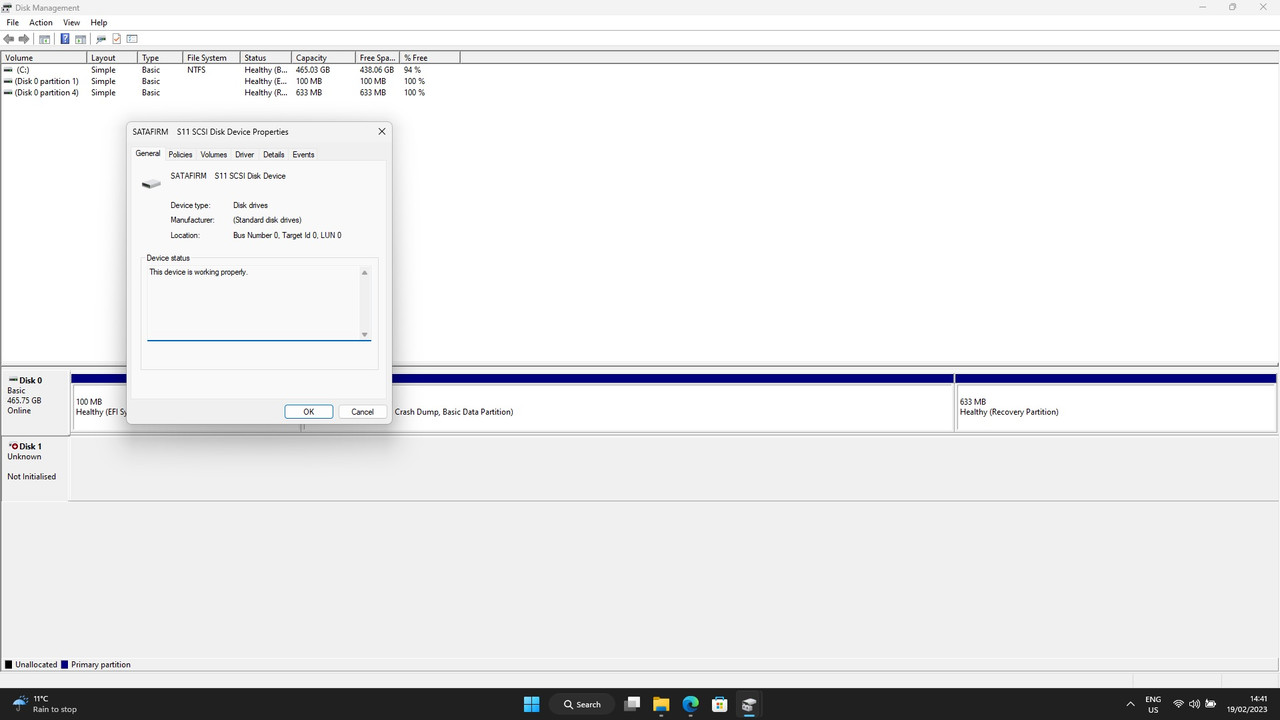Open the Action menu

(41, 22)
